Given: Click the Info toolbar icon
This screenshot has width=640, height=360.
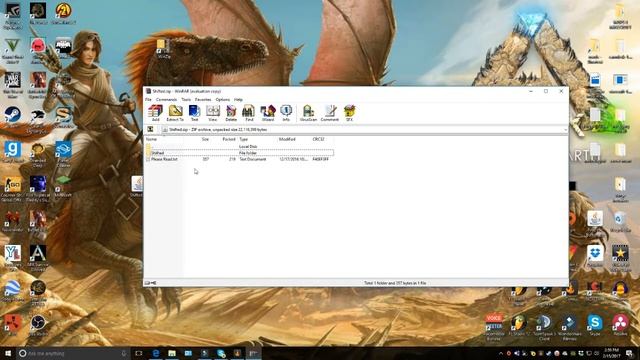Looking at the screenshot, I should coord(286,113).
